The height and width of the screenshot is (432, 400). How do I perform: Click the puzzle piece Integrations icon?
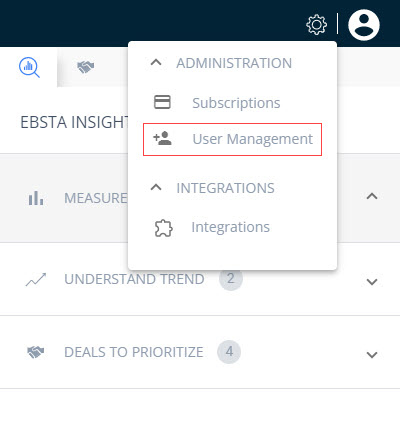point(163,228)
